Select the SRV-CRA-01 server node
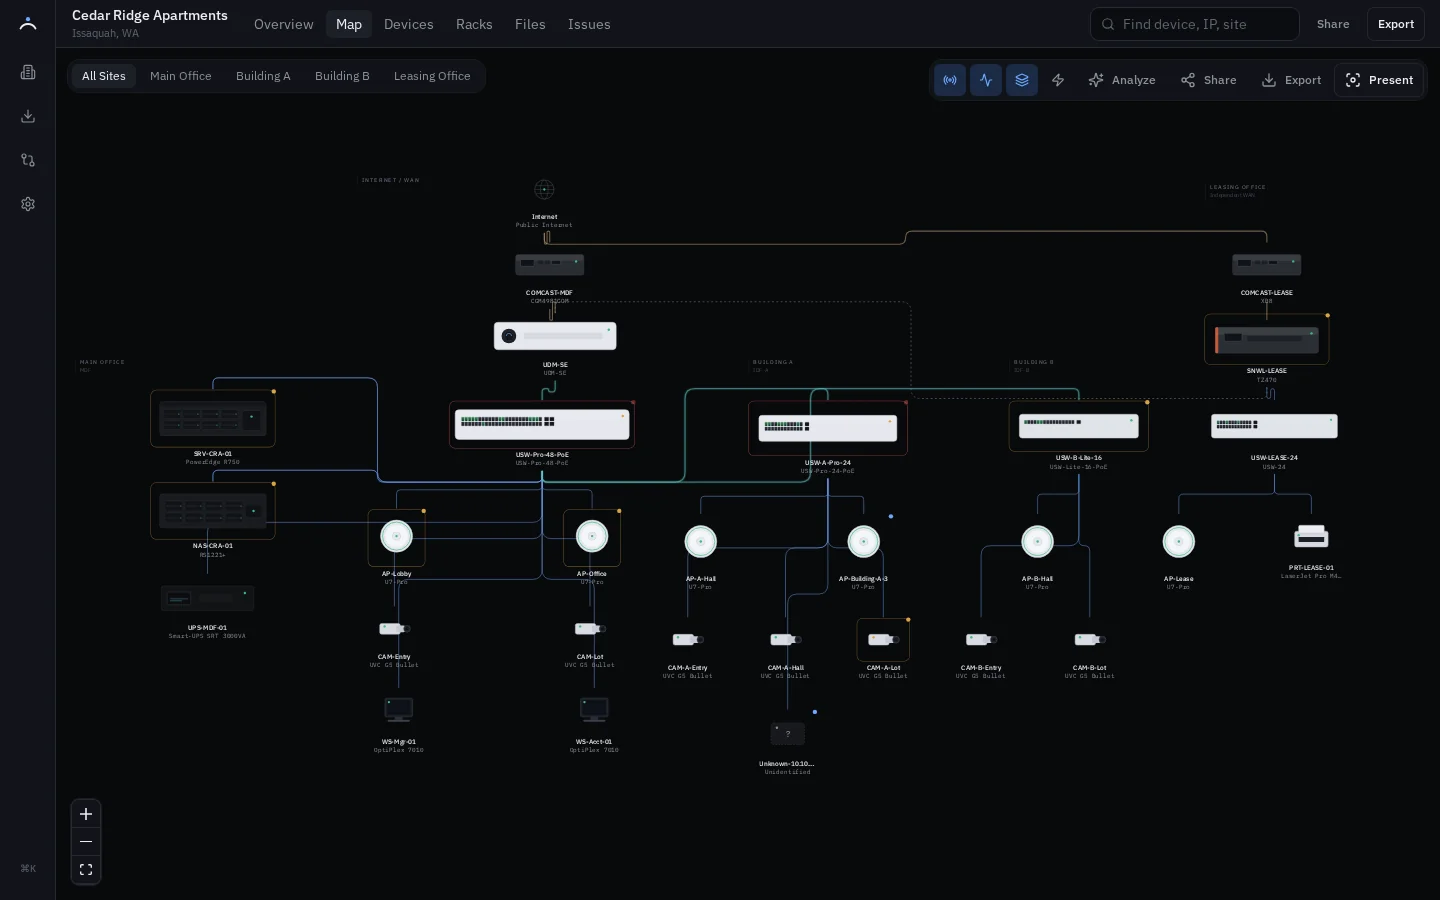 (213, 418)
